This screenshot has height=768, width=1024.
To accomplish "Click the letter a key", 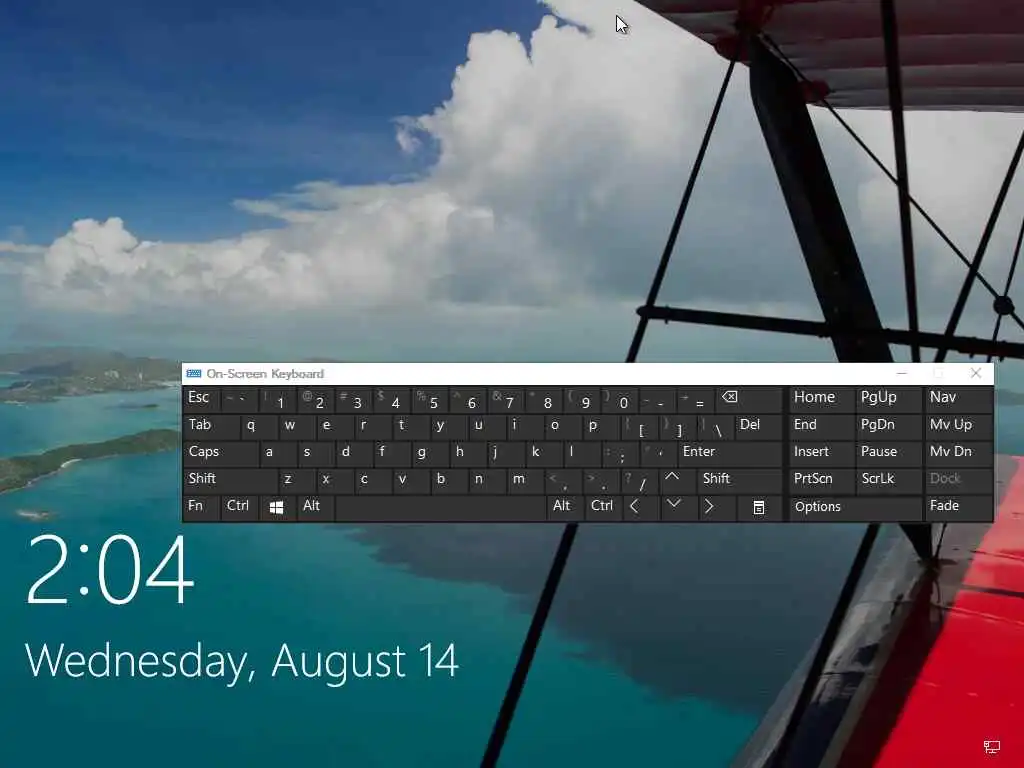I will pyautogui.click(x=278, y=453).
